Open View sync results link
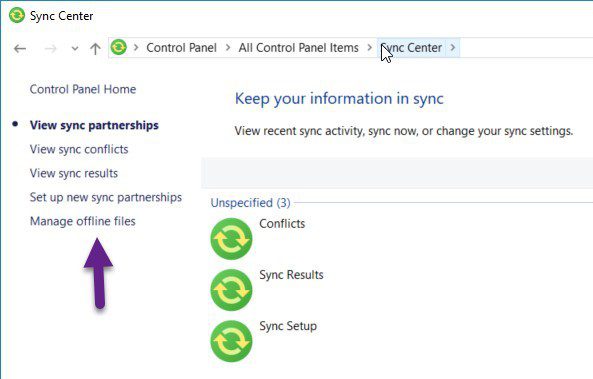The width and height of the screenshot is (593, 379). click(74, 173)
